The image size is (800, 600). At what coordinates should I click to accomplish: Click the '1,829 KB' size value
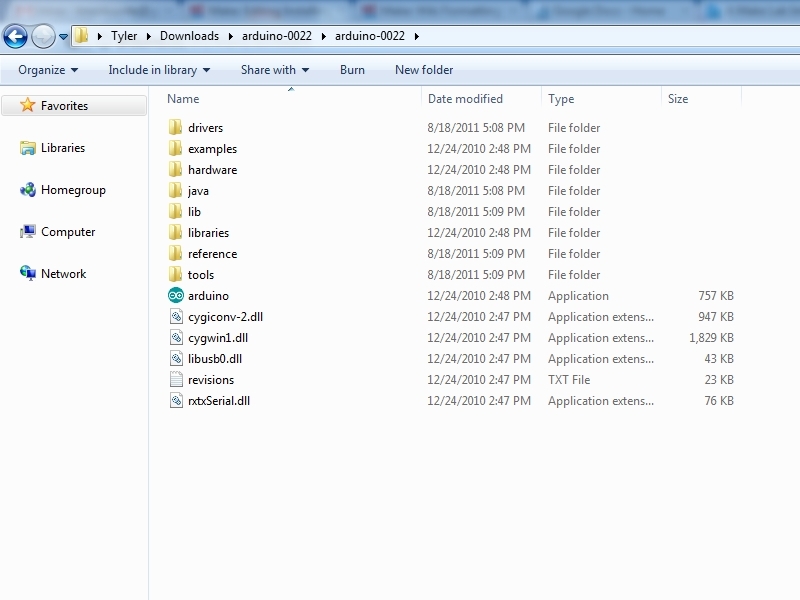[x=711, y=338]
